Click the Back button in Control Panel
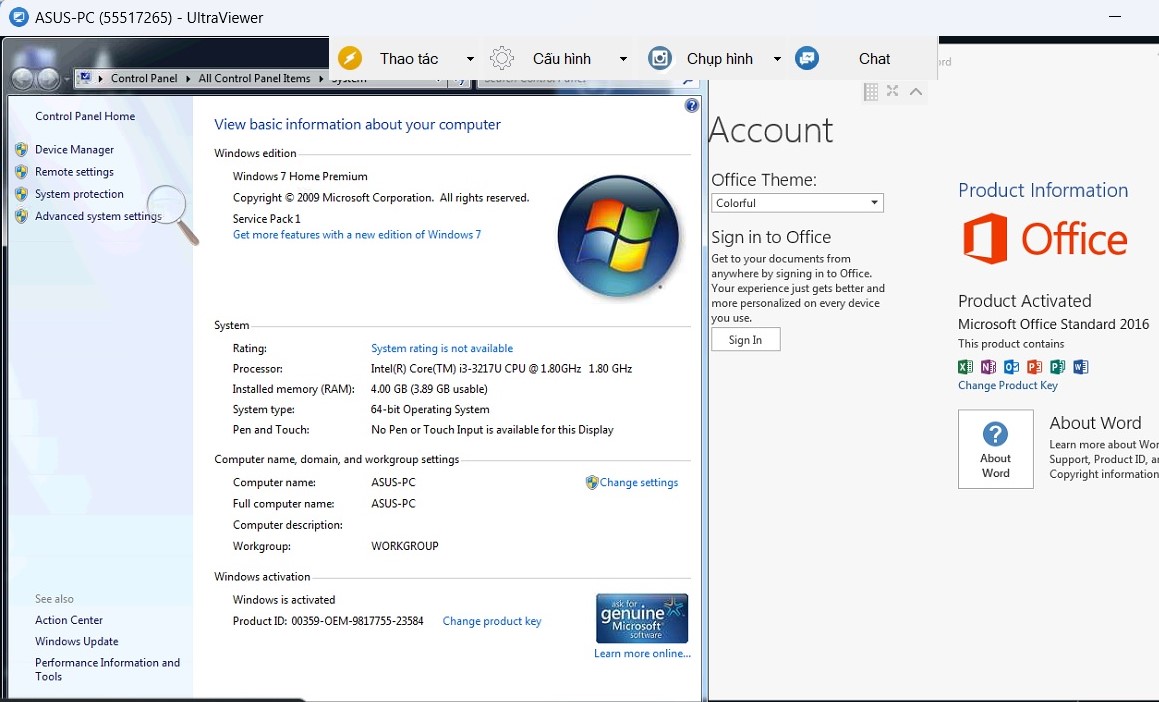The height and width of the screenshot is (702, 1159). click(23, 78)
